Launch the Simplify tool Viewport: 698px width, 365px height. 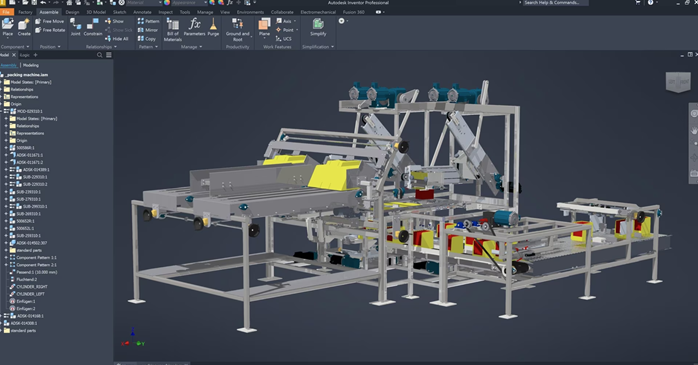(x=318, y=27)
